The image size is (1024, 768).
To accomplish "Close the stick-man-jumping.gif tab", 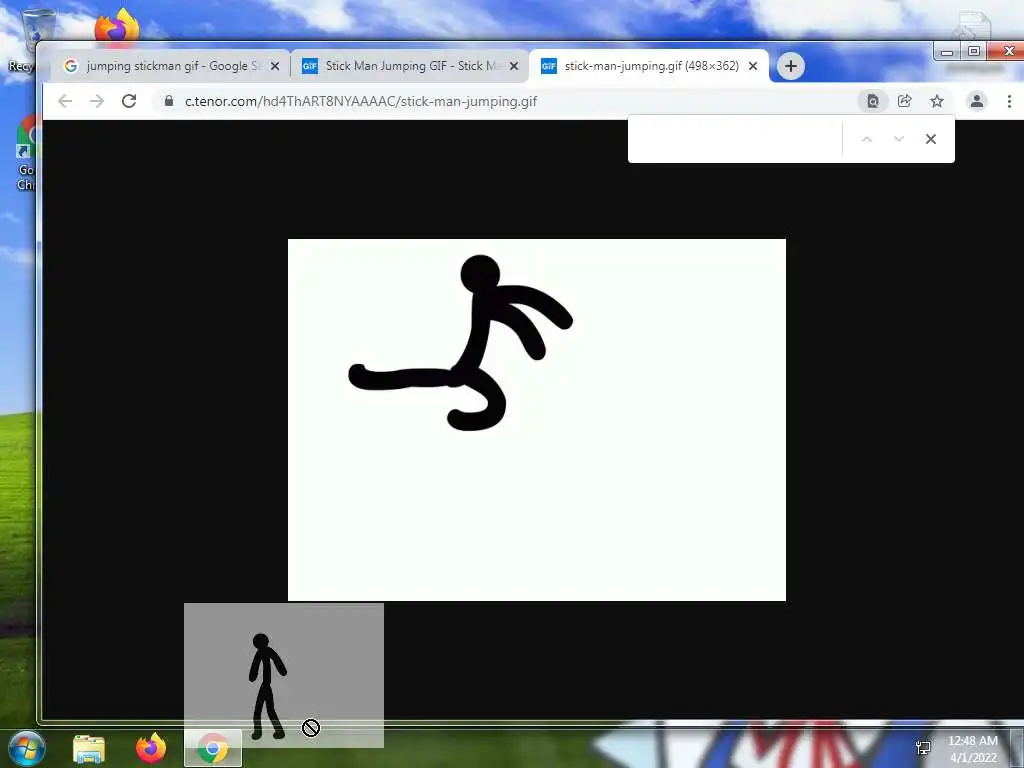I will [x=753, y=66].
